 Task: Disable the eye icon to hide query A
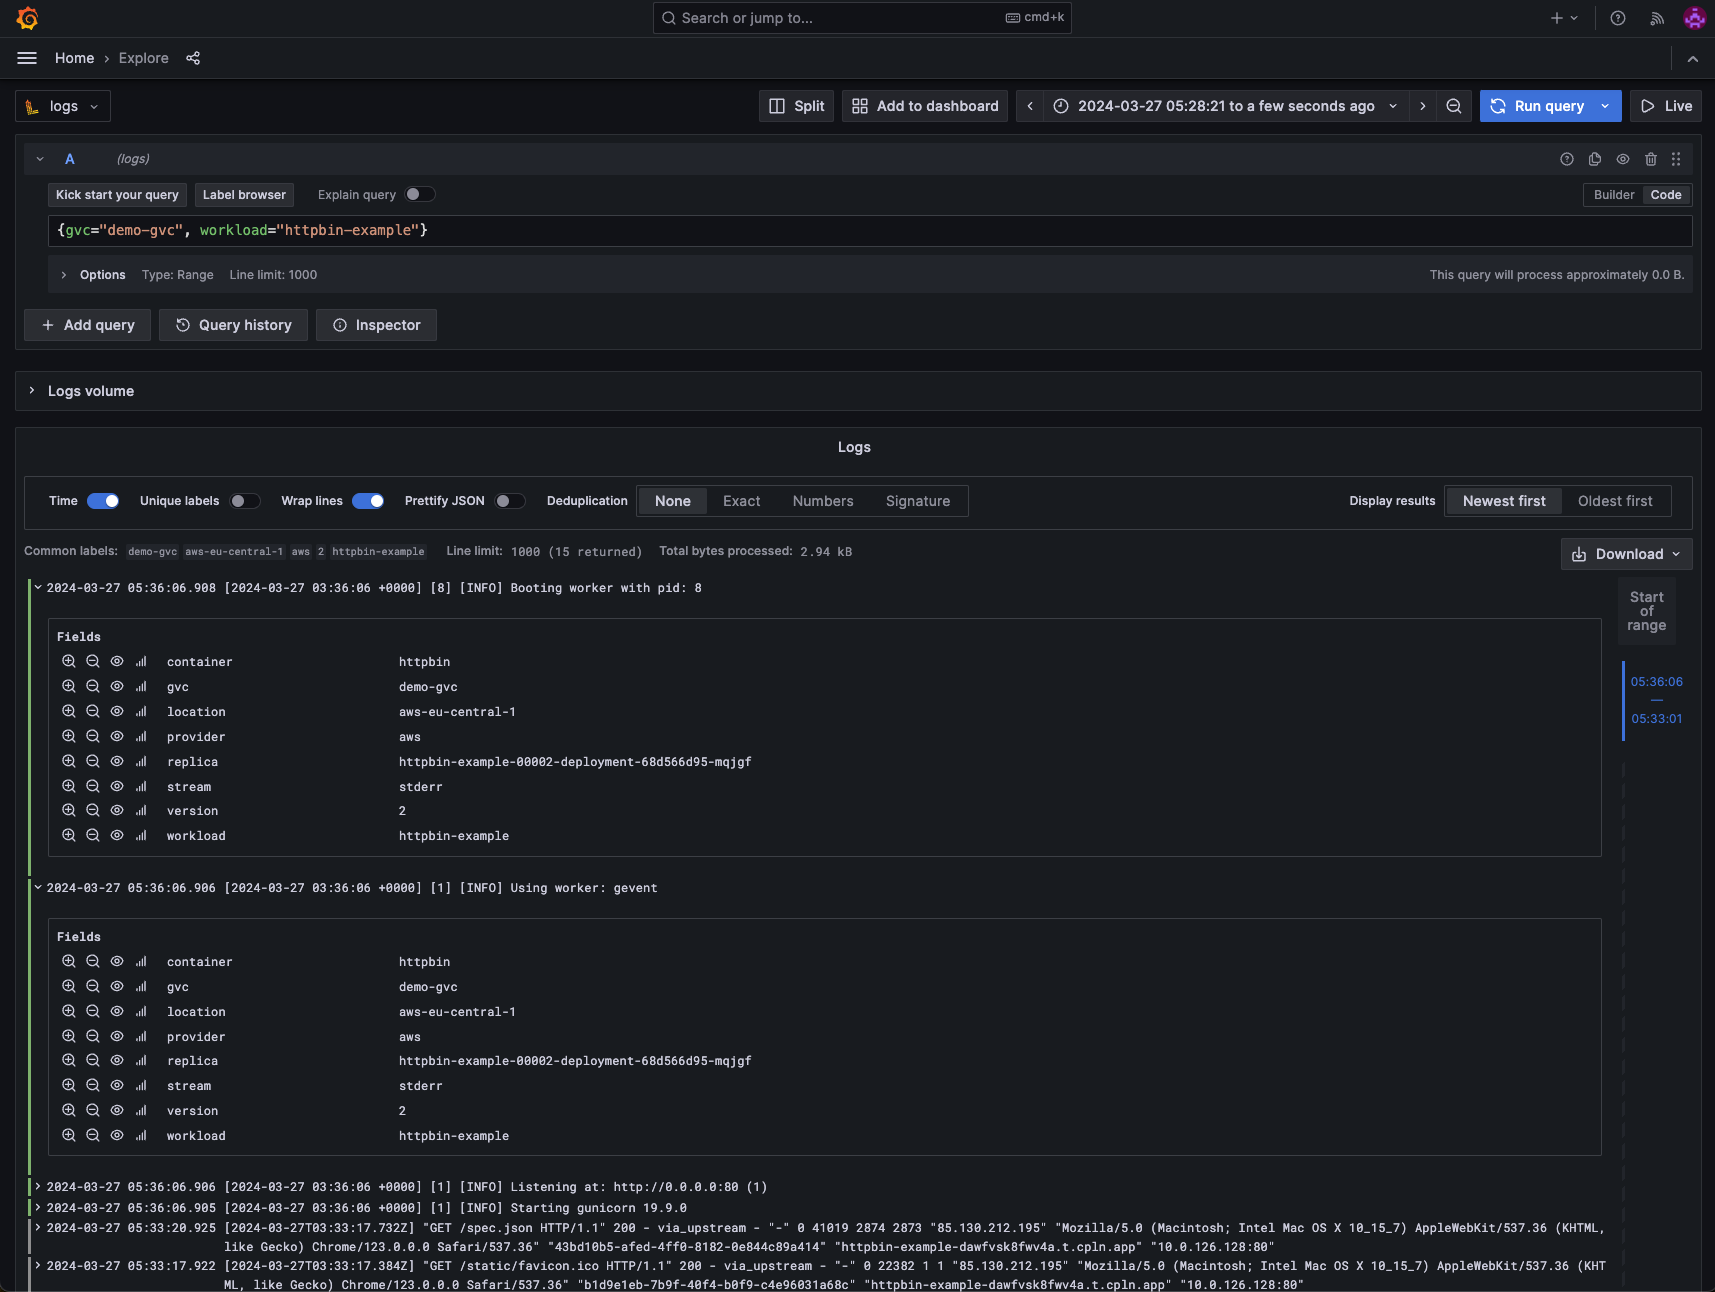pos(1623,158)
